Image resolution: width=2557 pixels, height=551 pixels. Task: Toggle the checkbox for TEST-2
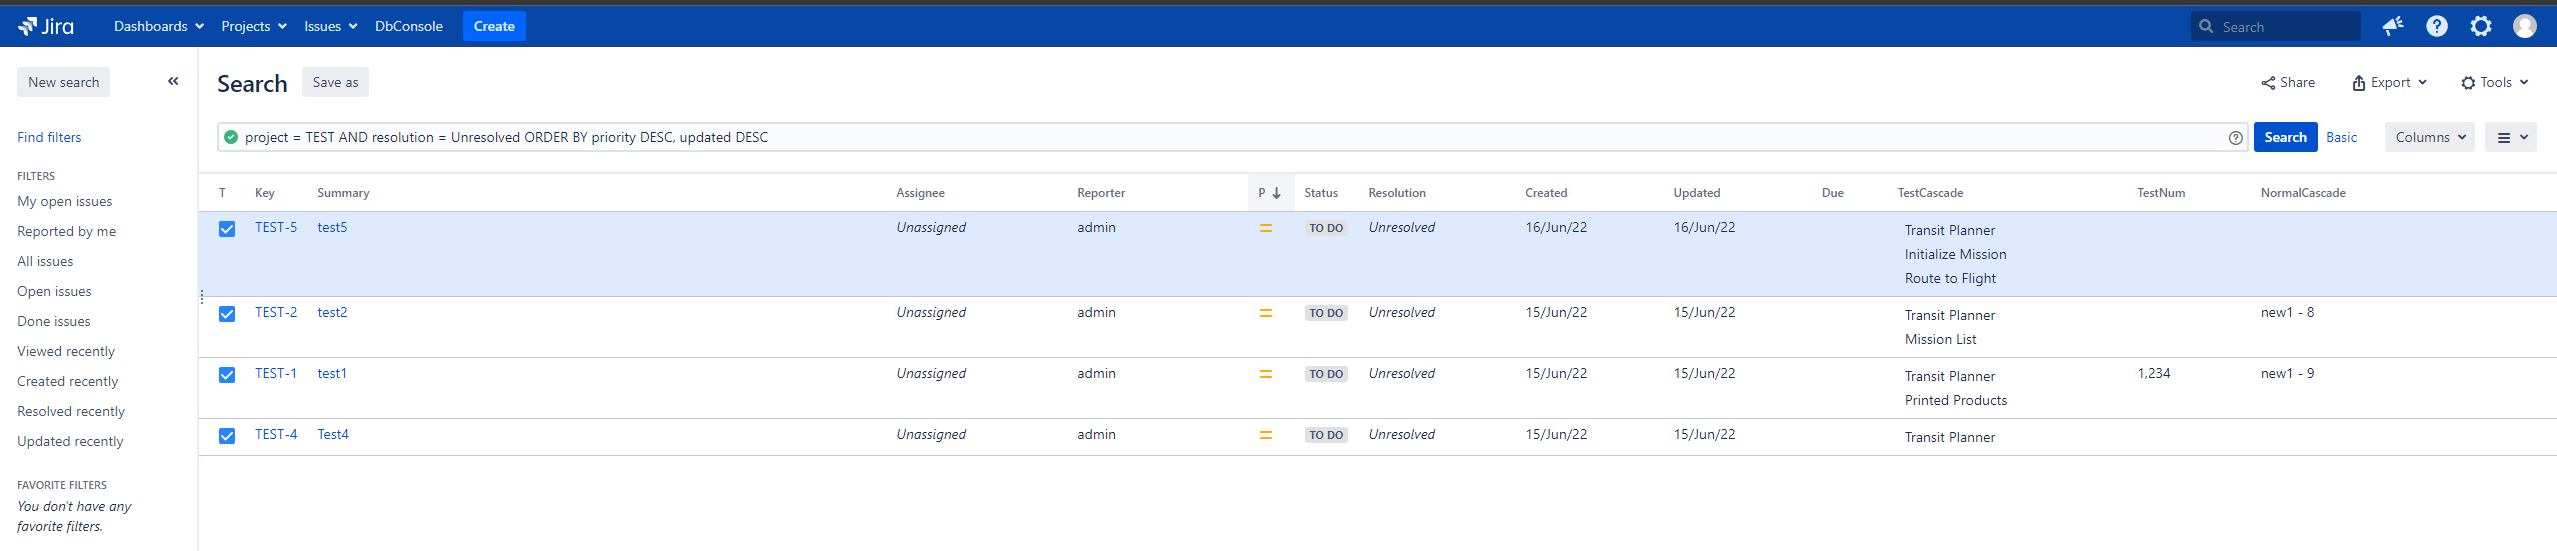pos(227,314)
